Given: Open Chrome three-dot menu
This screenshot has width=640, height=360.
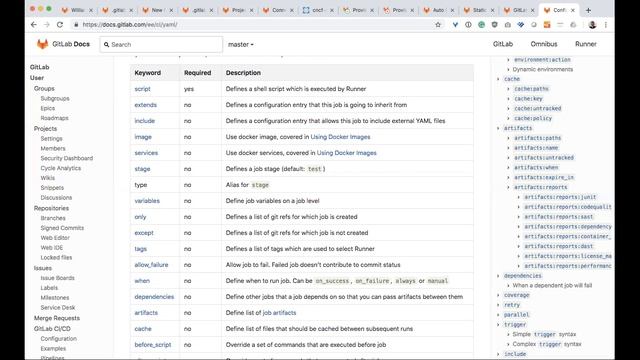Looking at the screenshot, I should coord(606,24).
